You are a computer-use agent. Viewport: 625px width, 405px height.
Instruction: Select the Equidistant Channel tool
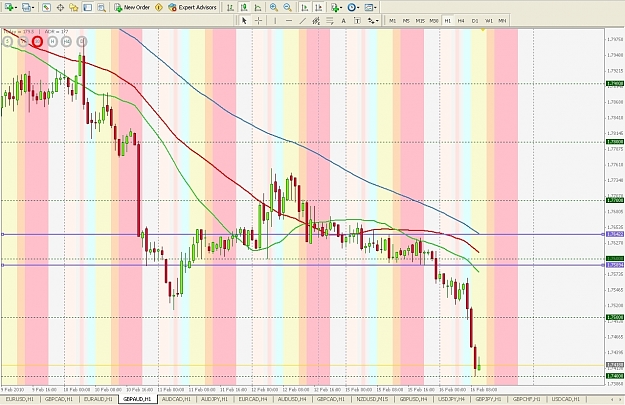tap(316, 21)
